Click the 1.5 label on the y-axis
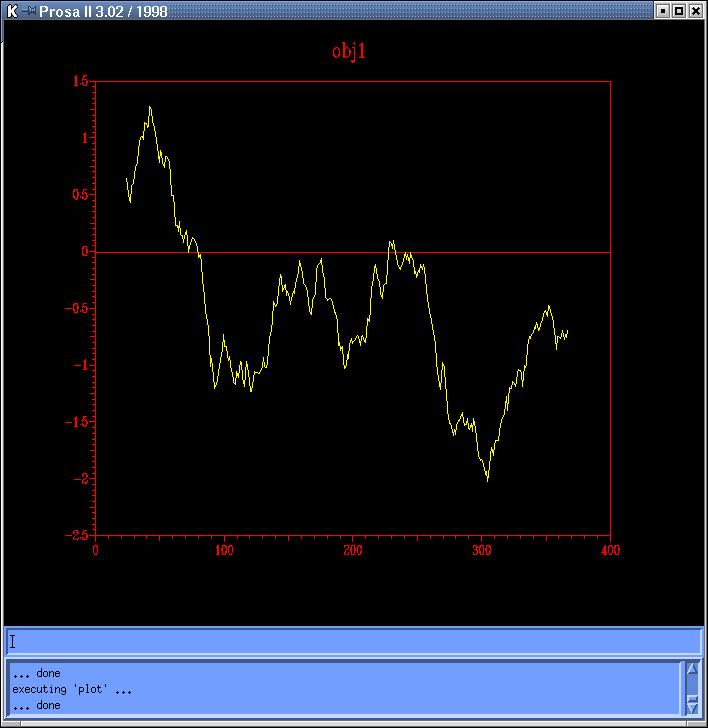 [80, 82]
